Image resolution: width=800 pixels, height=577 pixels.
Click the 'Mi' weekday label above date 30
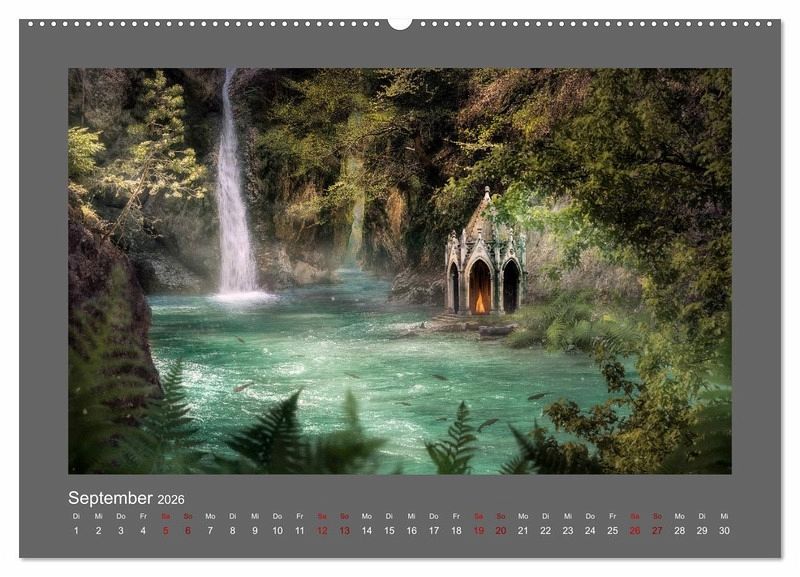click(x=724, y=516)
